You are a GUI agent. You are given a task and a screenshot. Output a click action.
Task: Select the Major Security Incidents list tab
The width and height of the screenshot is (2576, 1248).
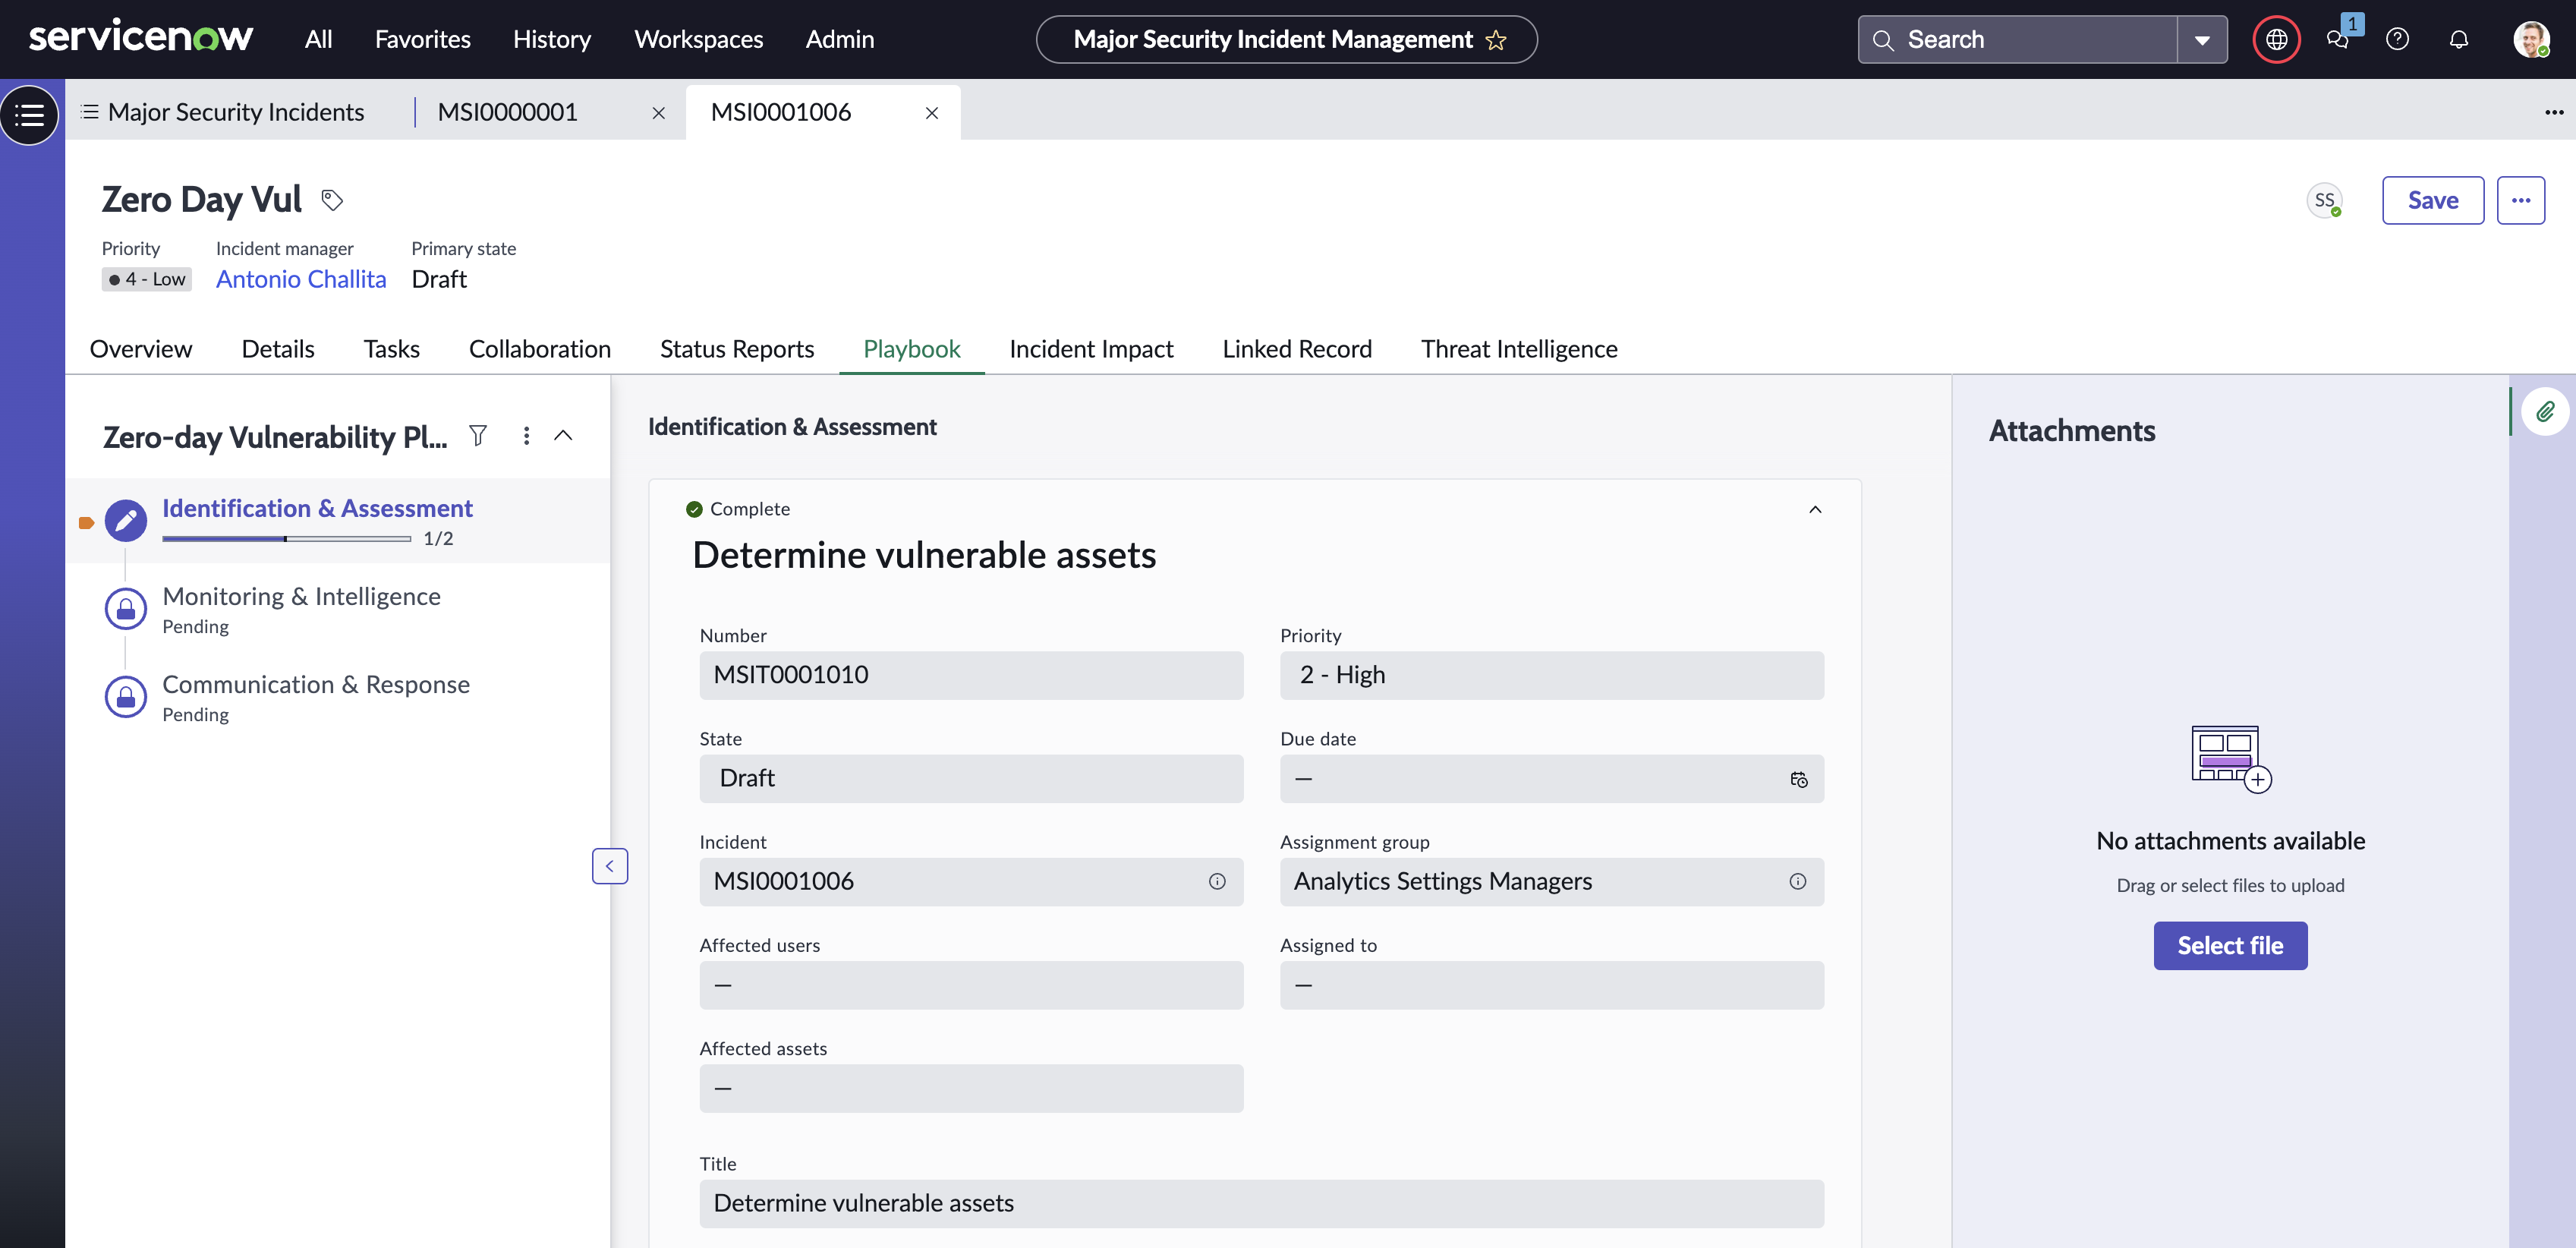235,112
